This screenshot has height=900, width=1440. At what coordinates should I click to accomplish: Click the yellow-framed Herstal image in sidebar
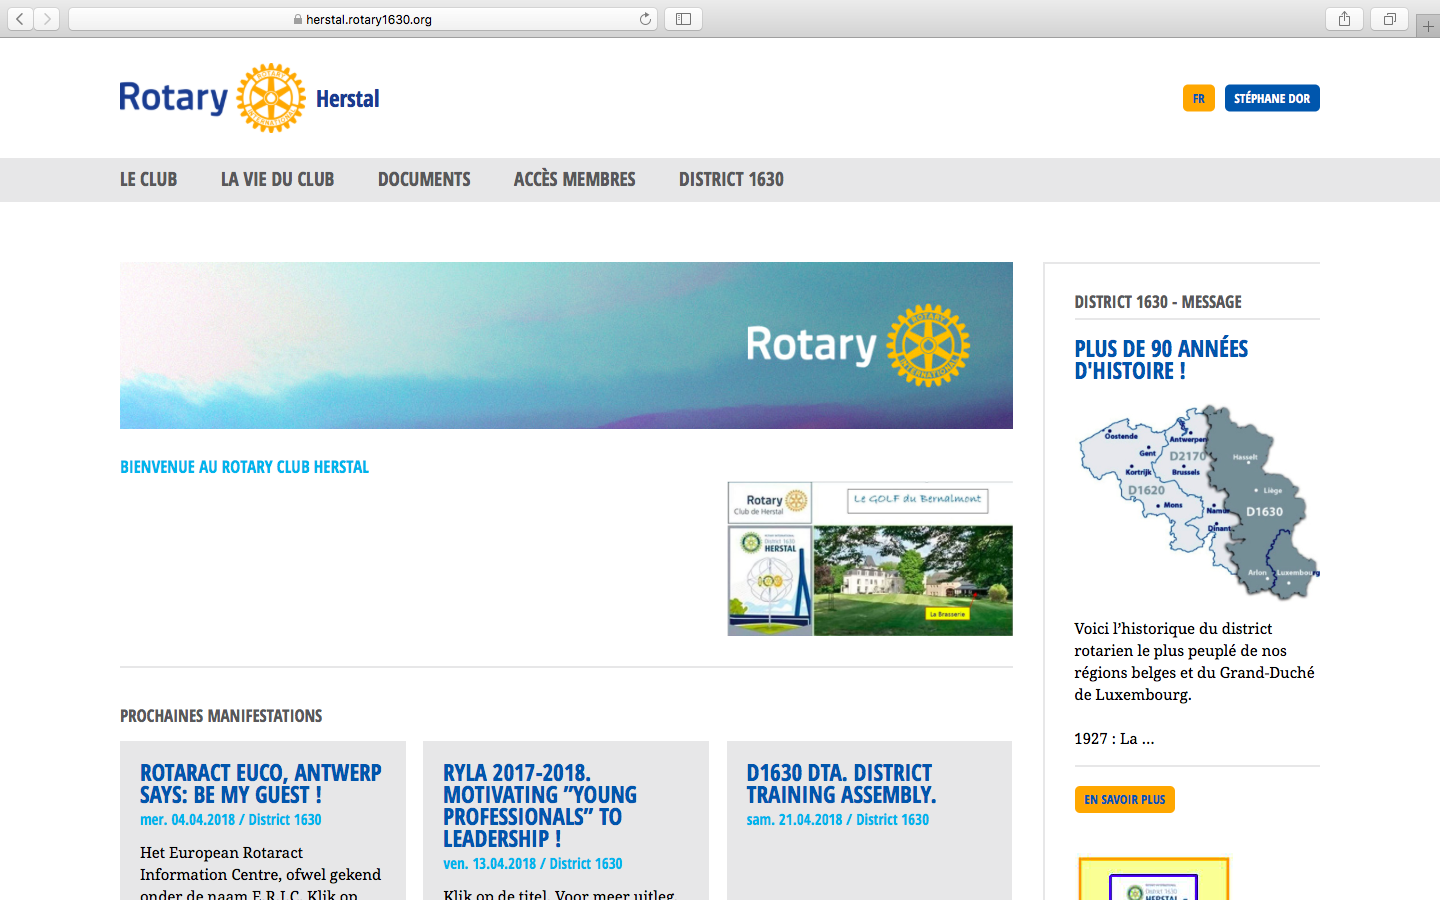(1154, 879)
